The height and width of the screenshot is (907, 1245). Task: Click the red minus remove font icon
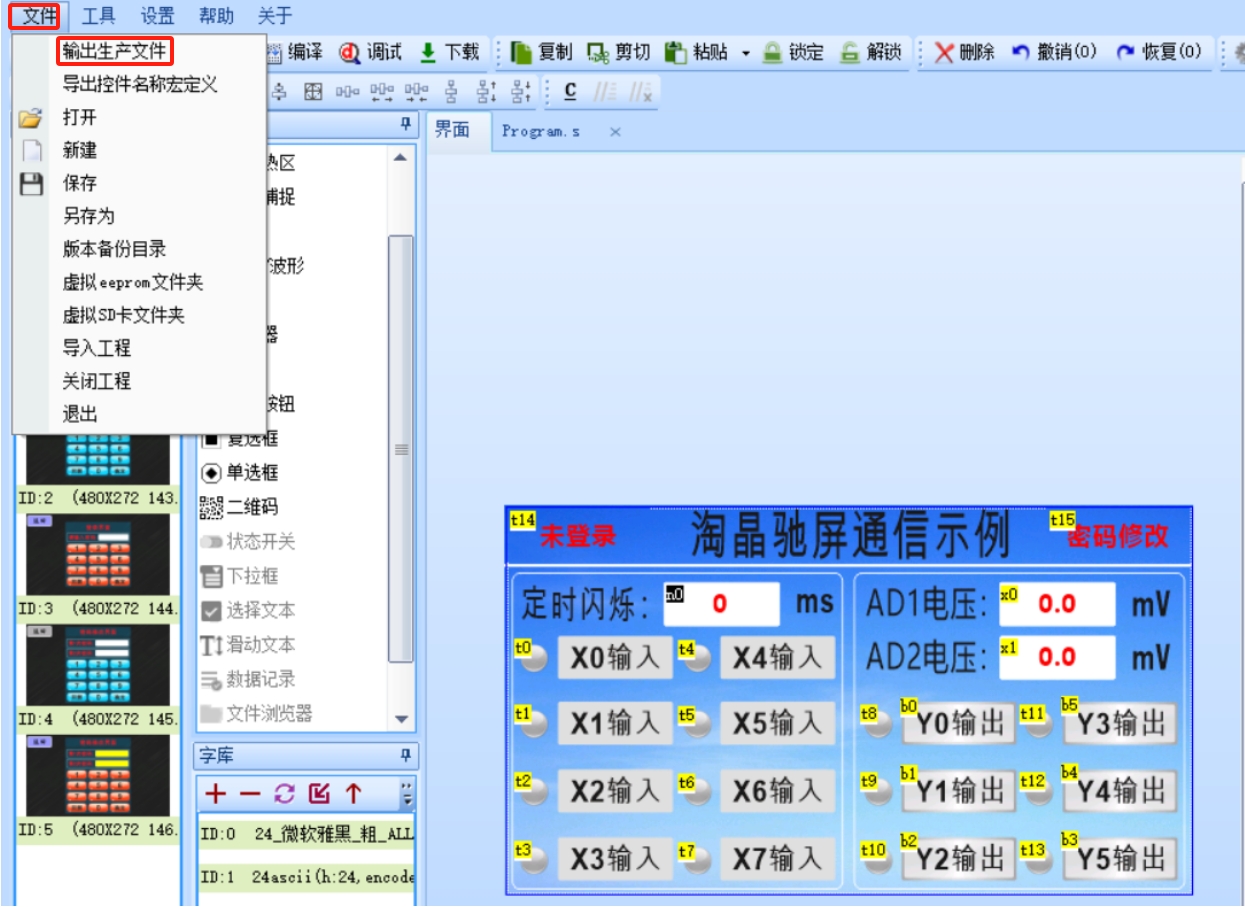pyautogui.click(x=250, y=794)
